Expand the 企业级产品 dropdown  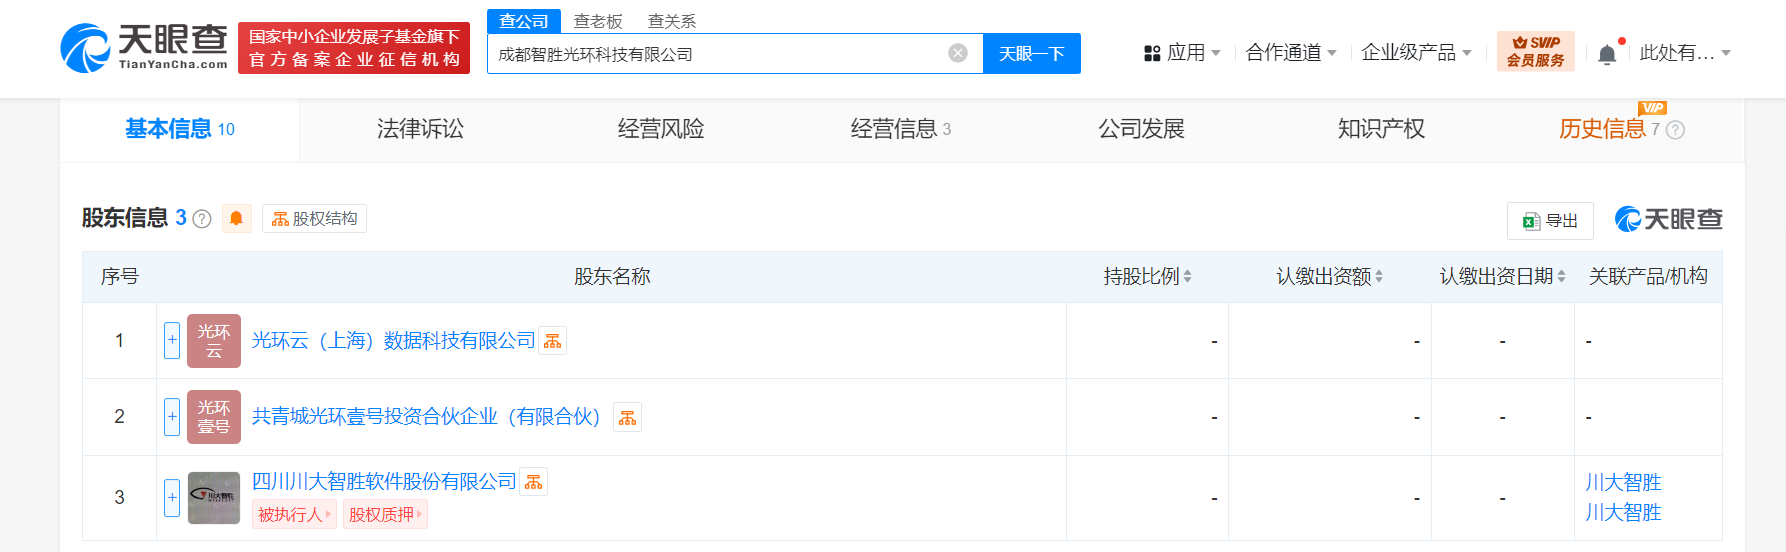point(1416,52)
